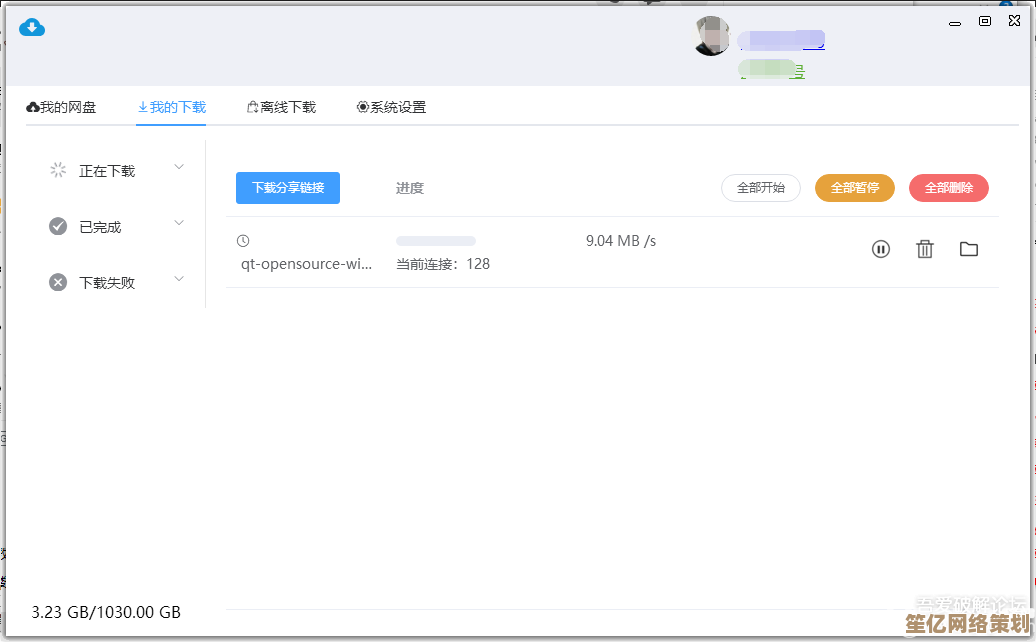Viewport: 1036px width, 642px height.
Task: Open the 系统设置 tab
Action: [392, 106]
